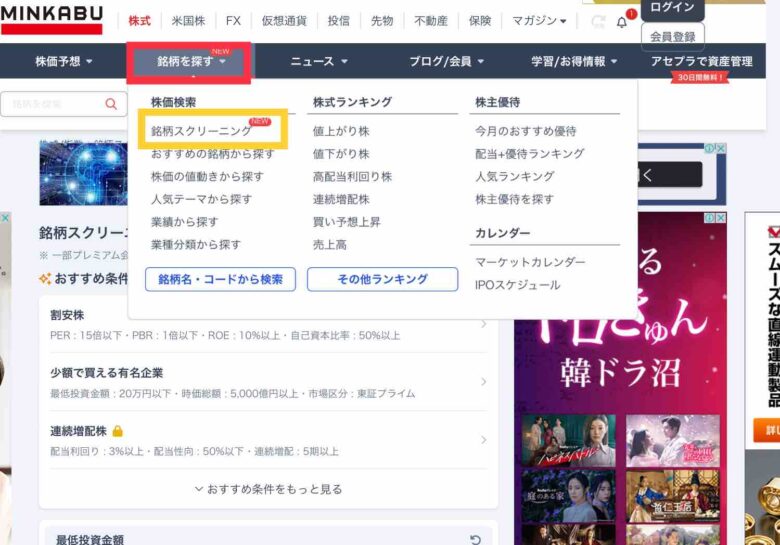Click アセプラで資産管理 in the nav bar
The width and height of the screenshot is (780, 545).
701,61
